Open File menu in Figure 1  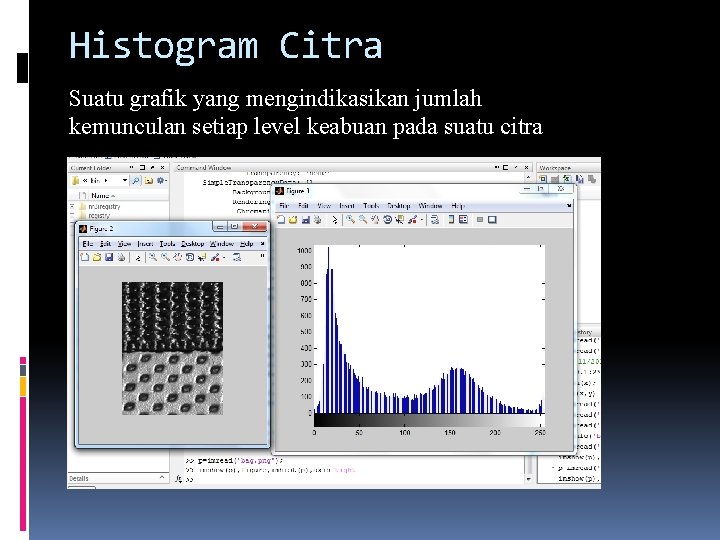click(x=284, y=206)
